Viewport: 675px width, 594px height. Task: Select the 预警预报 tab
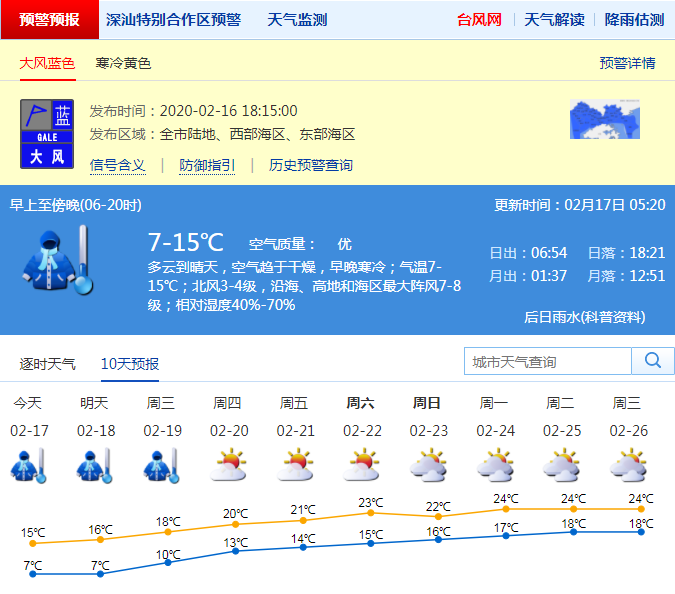pos(50,19)
